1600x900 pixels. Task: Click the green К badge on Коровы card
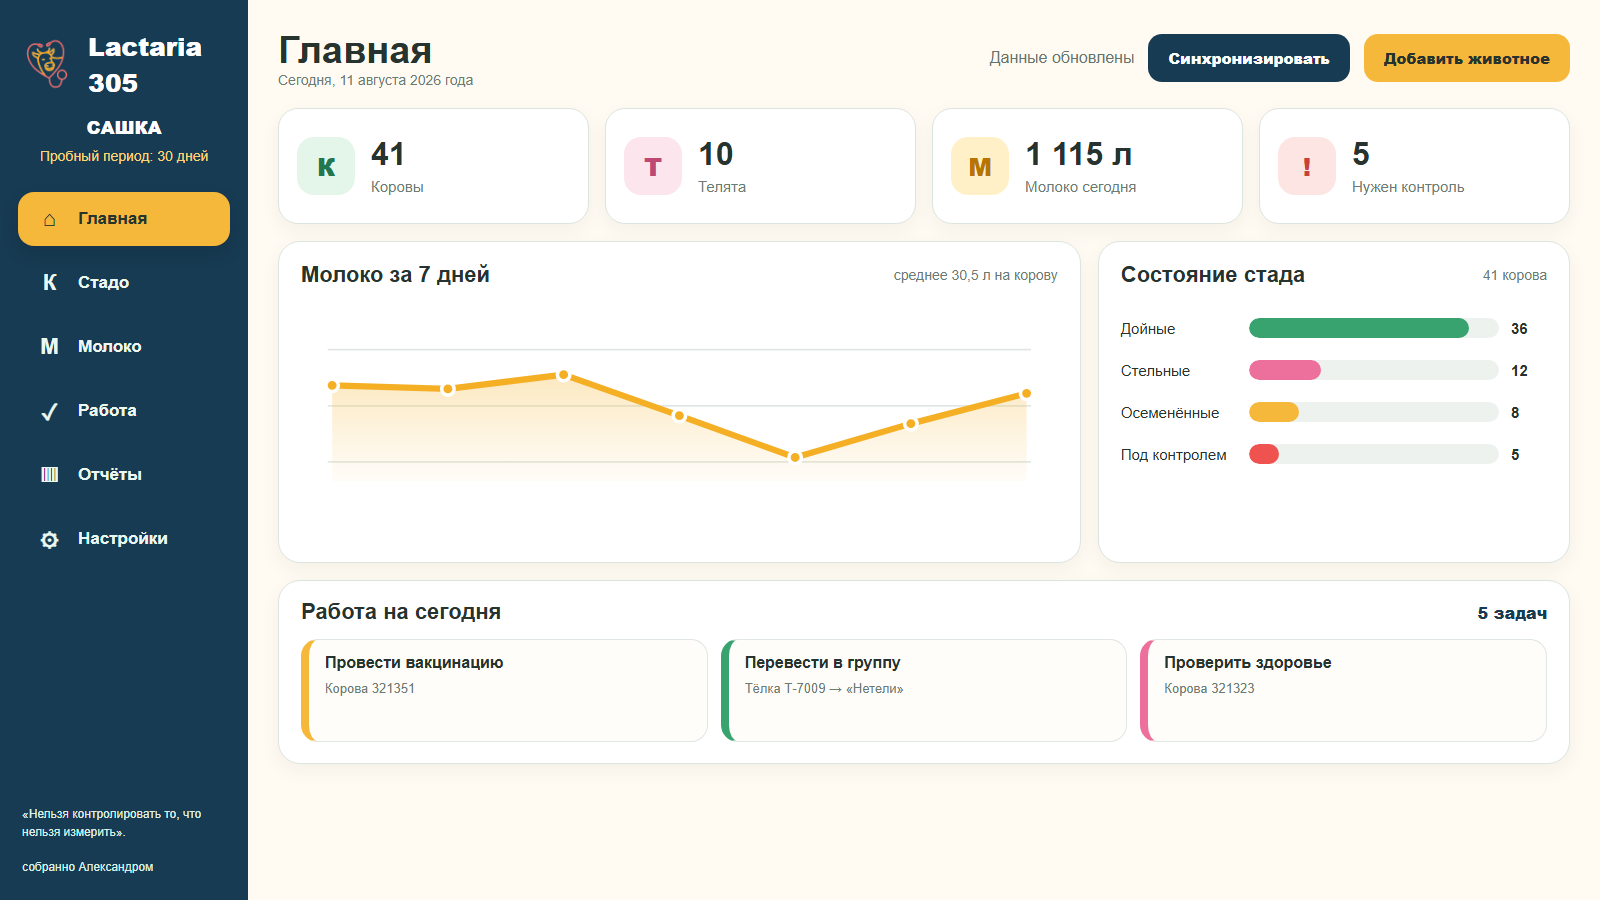(x=326, y=166)
